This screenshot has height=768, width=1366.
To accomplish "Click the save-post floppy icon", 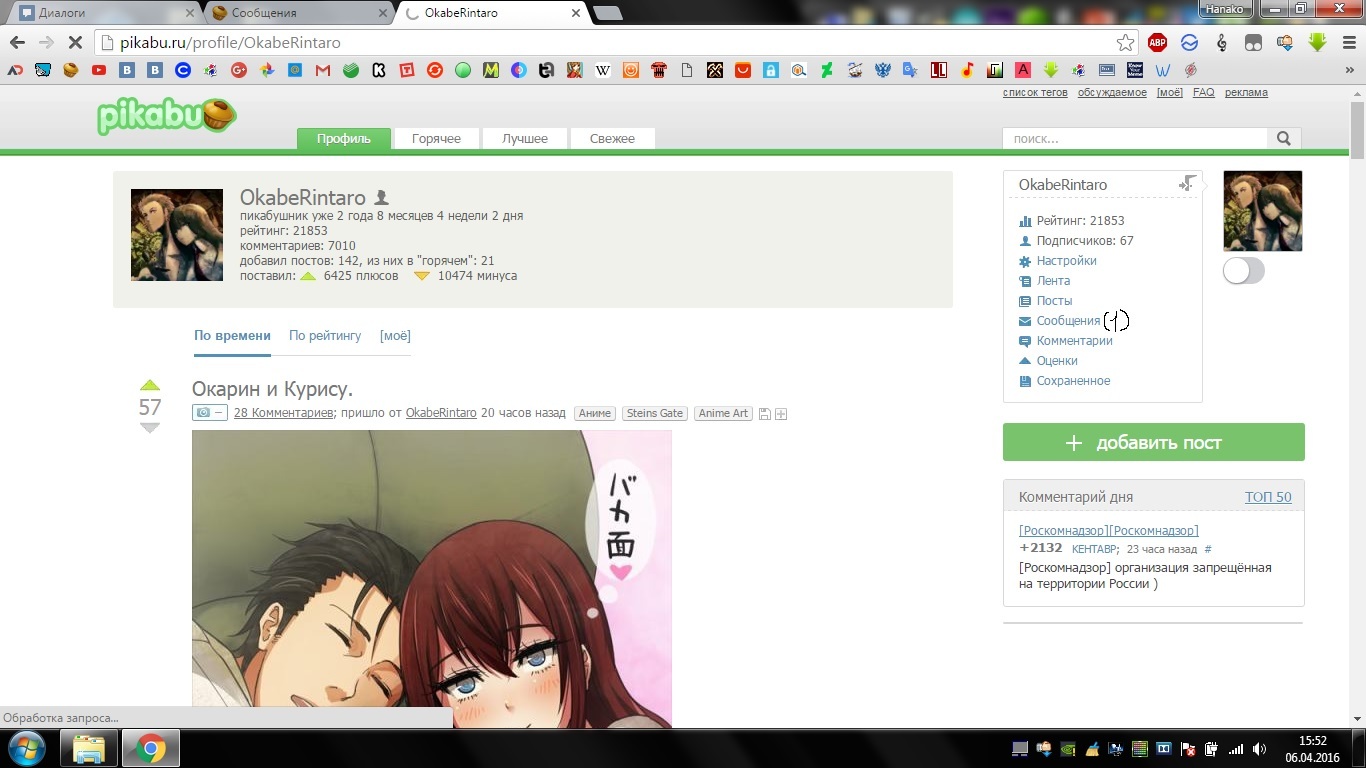I will coord(764,414).
